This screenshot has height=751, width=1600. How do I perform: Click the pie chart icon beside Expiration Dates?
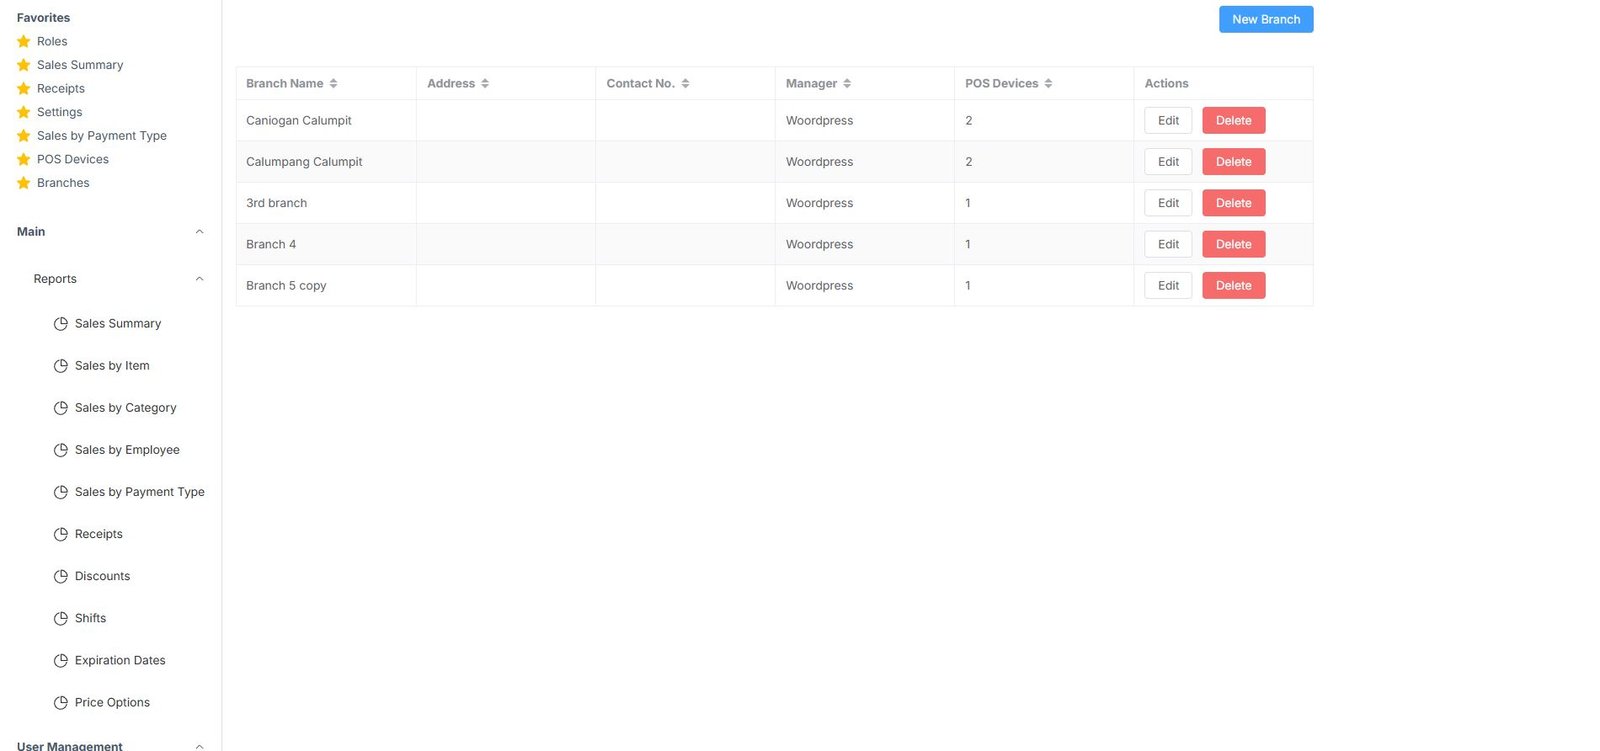60,660
